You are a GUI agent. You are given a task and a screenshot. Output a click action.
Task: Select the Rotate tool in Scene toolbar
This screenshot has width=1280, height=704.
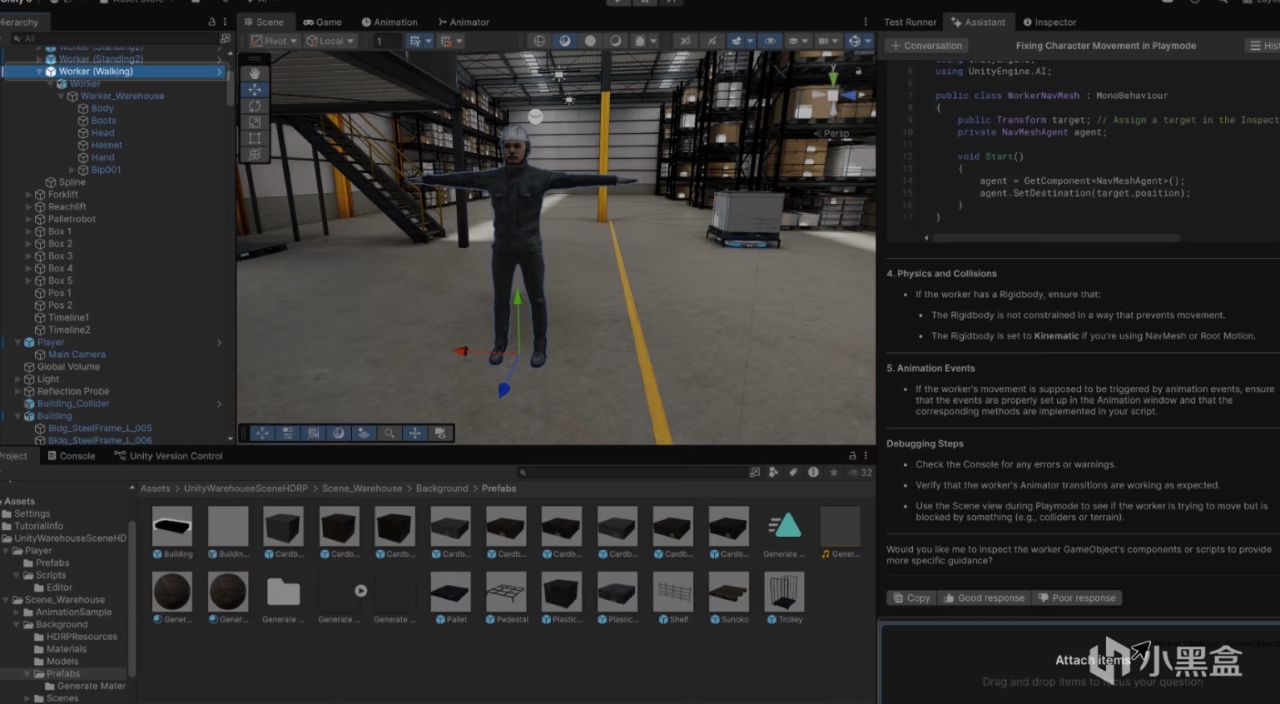pyautogui.click(x=255, y=106)
